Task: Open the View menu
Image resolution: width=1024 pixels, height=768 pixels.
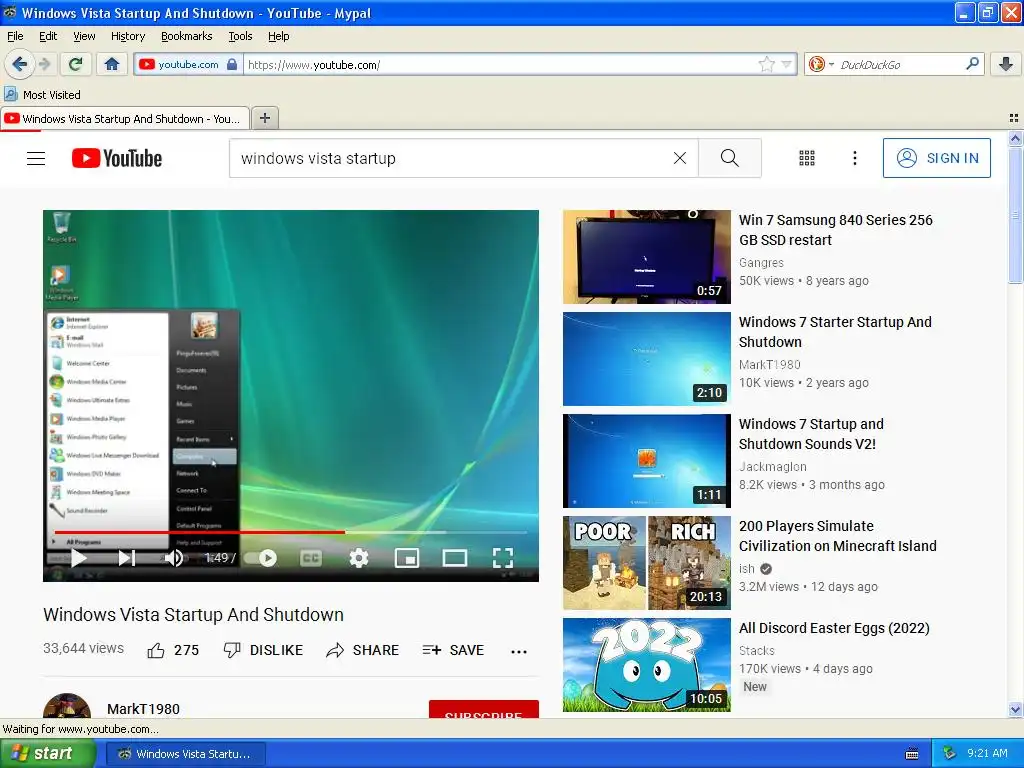Action: [84, 36]
